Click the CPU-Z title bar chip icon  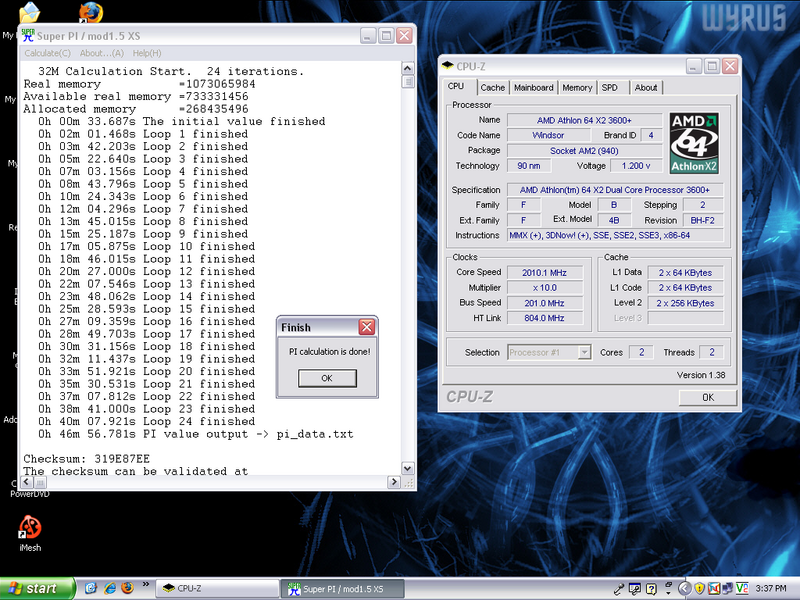click(x=448, y=66)
